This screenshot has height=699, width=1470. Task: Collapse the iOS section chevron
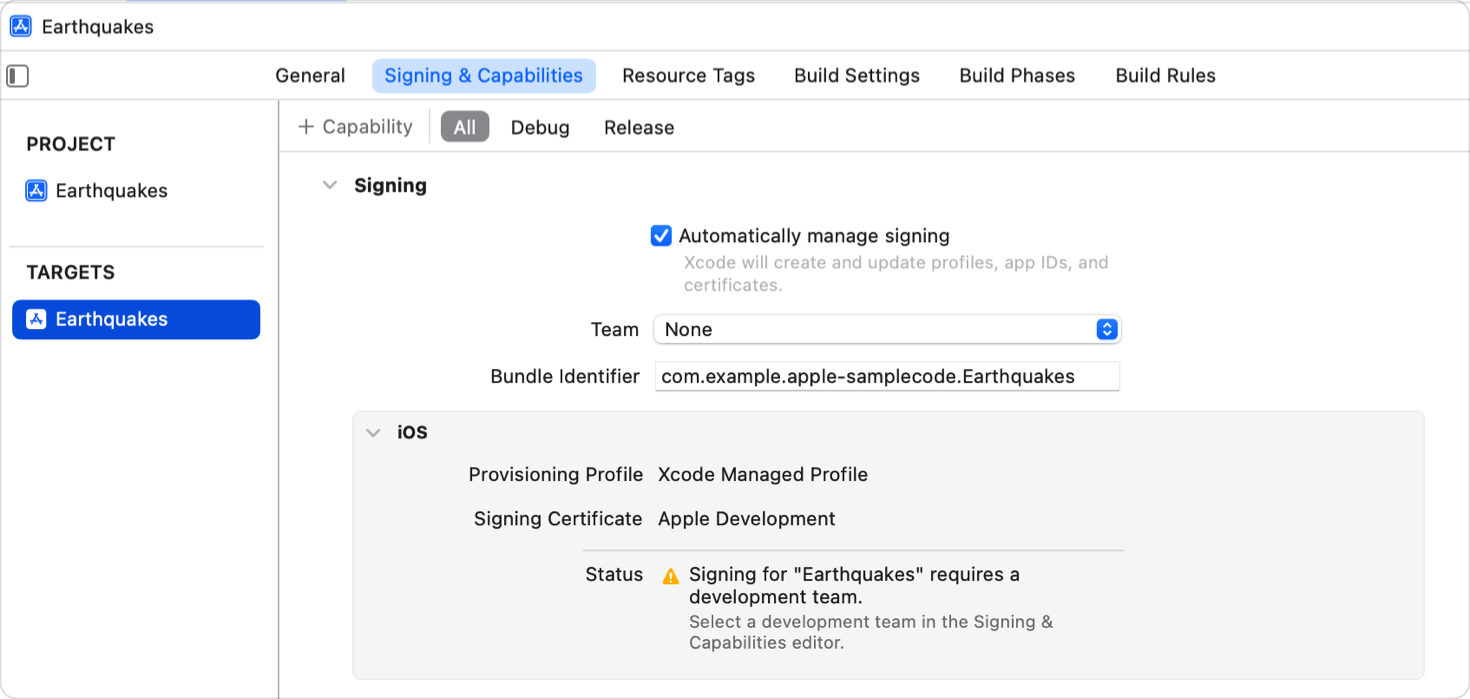pos(374,433)
